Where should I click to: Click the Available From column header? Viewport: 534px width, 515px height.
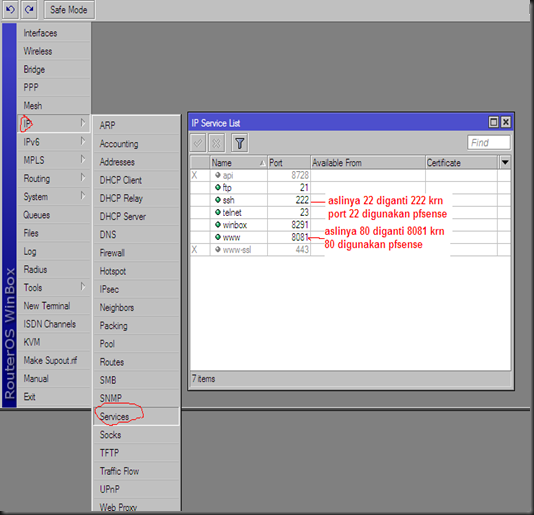(x=368, y=163)
